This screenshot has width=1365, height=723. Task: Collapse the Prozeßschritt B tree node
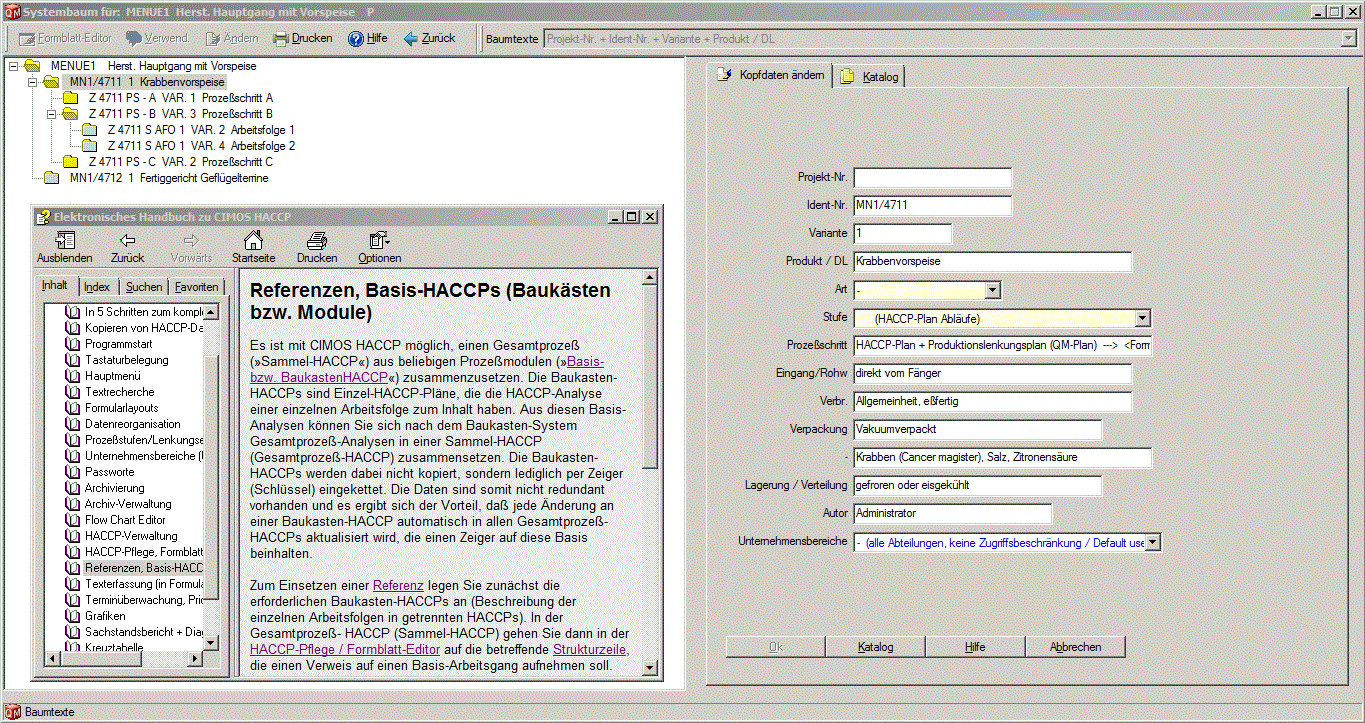click(x=50, y=114)
